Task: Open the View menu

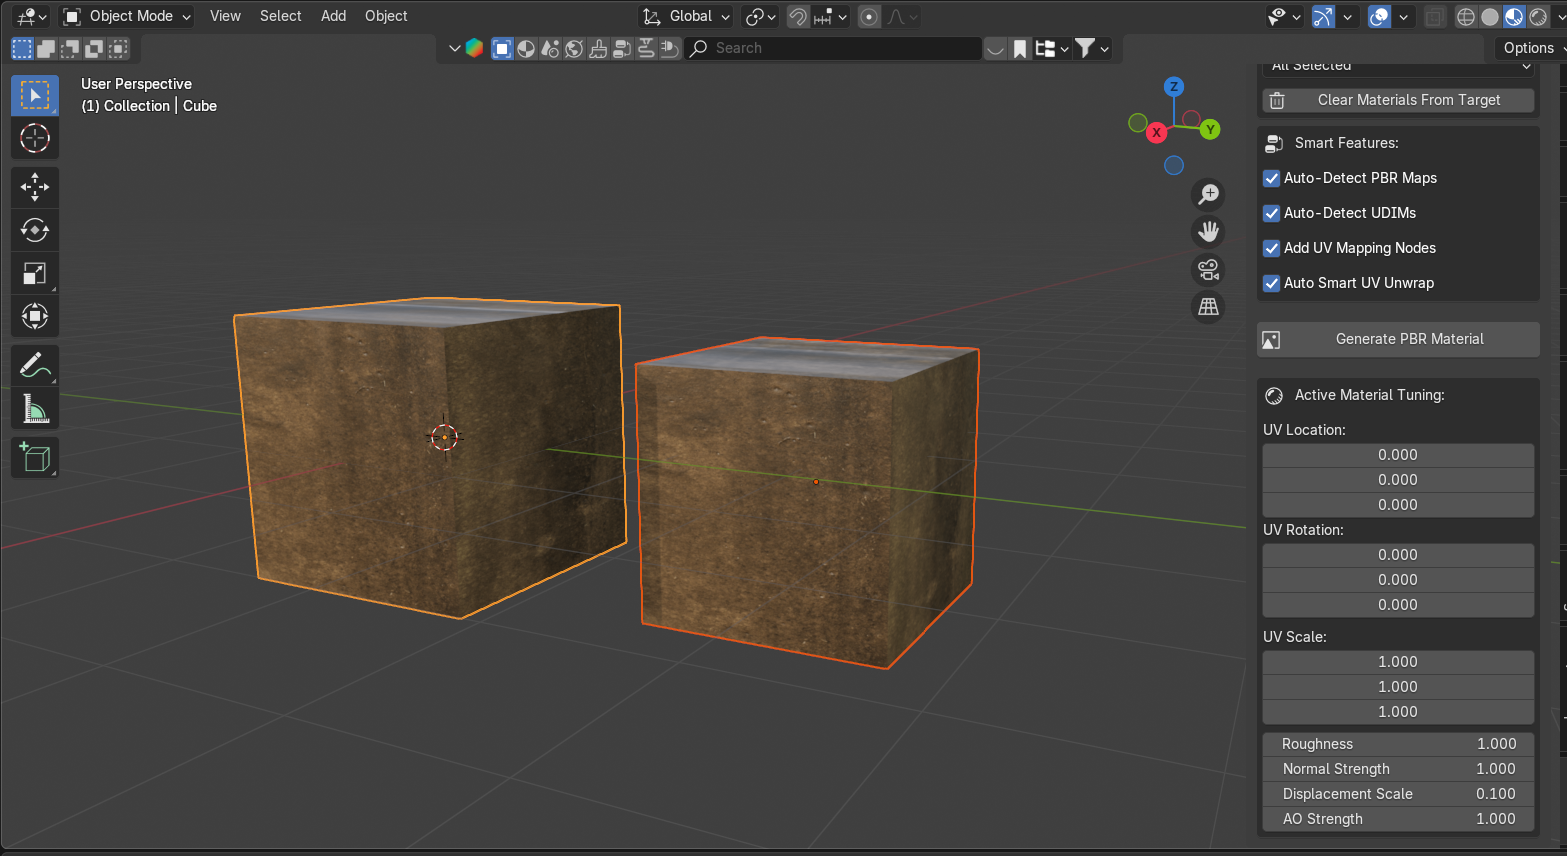Action: coord(225,16)
